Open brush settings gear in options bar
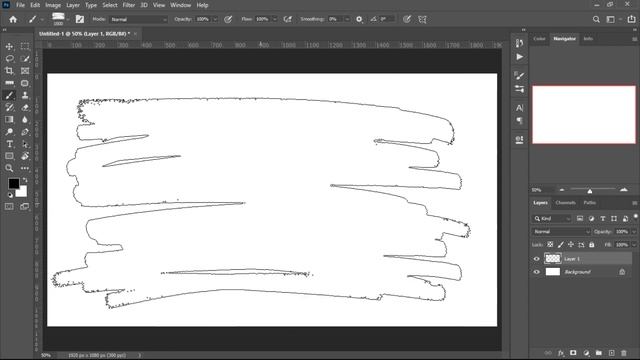This screenshot has height=360, width=640. click(359, 19)
